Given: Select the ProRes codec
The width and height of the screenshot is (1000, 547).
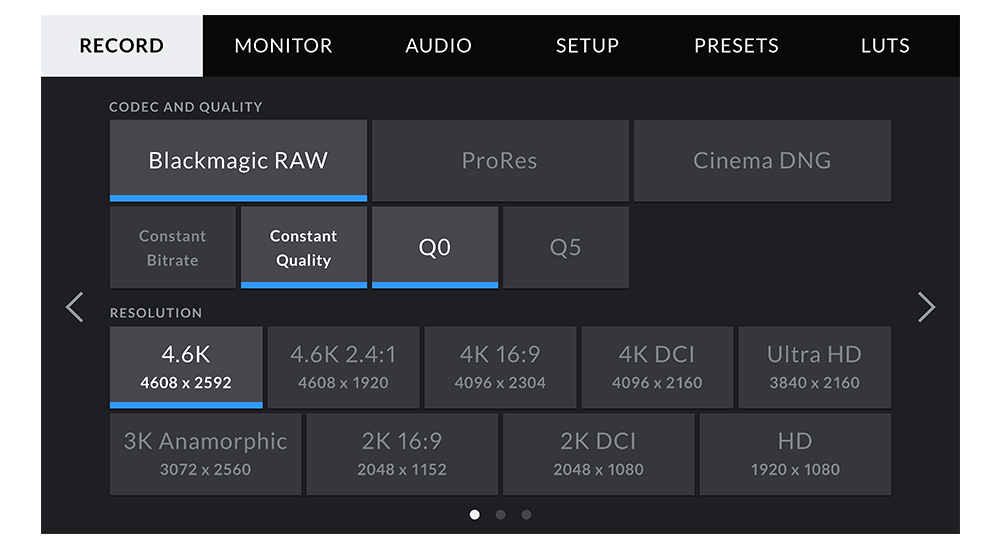Looking at the screenshot, I should 500,161.
